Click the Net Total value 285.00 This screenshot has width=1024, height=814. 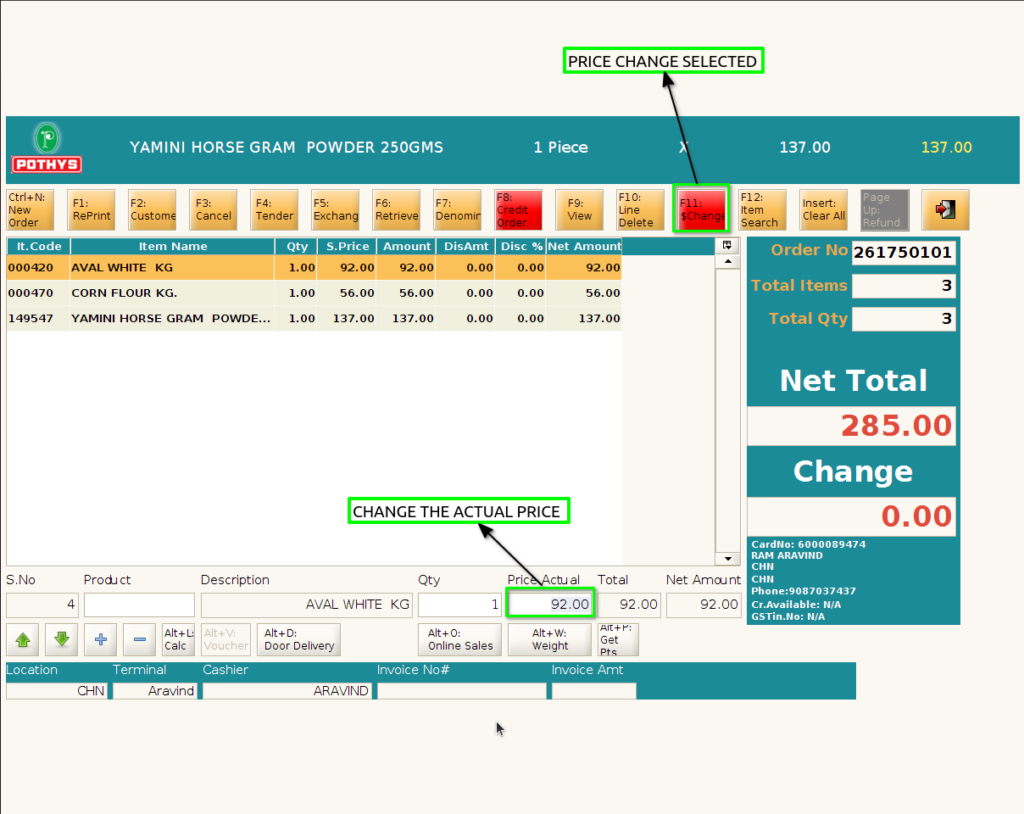pos(852,426)
